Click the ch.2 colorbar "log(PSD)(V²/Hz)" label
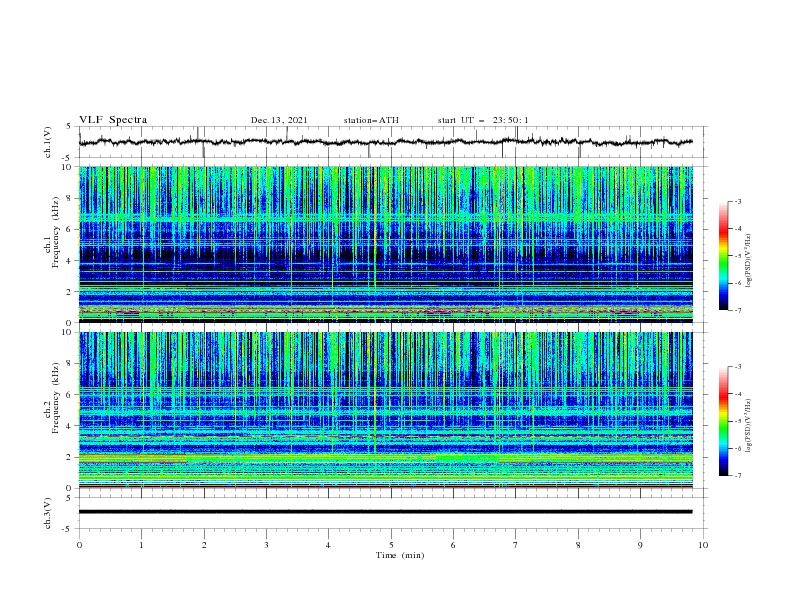The width and height of the screenshot is (792, 612). click(x=748, y=426)
